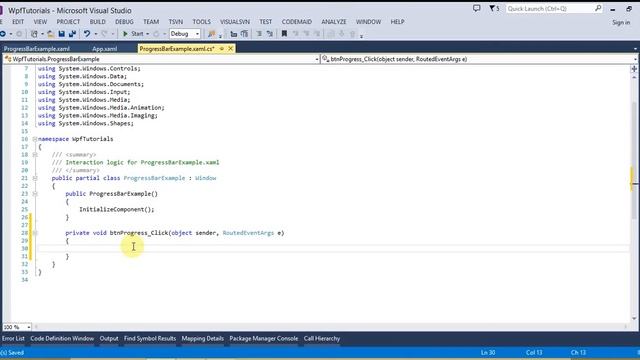Open the TSVN menu
This screenshot has width=640, height=360.
(176, 22)
